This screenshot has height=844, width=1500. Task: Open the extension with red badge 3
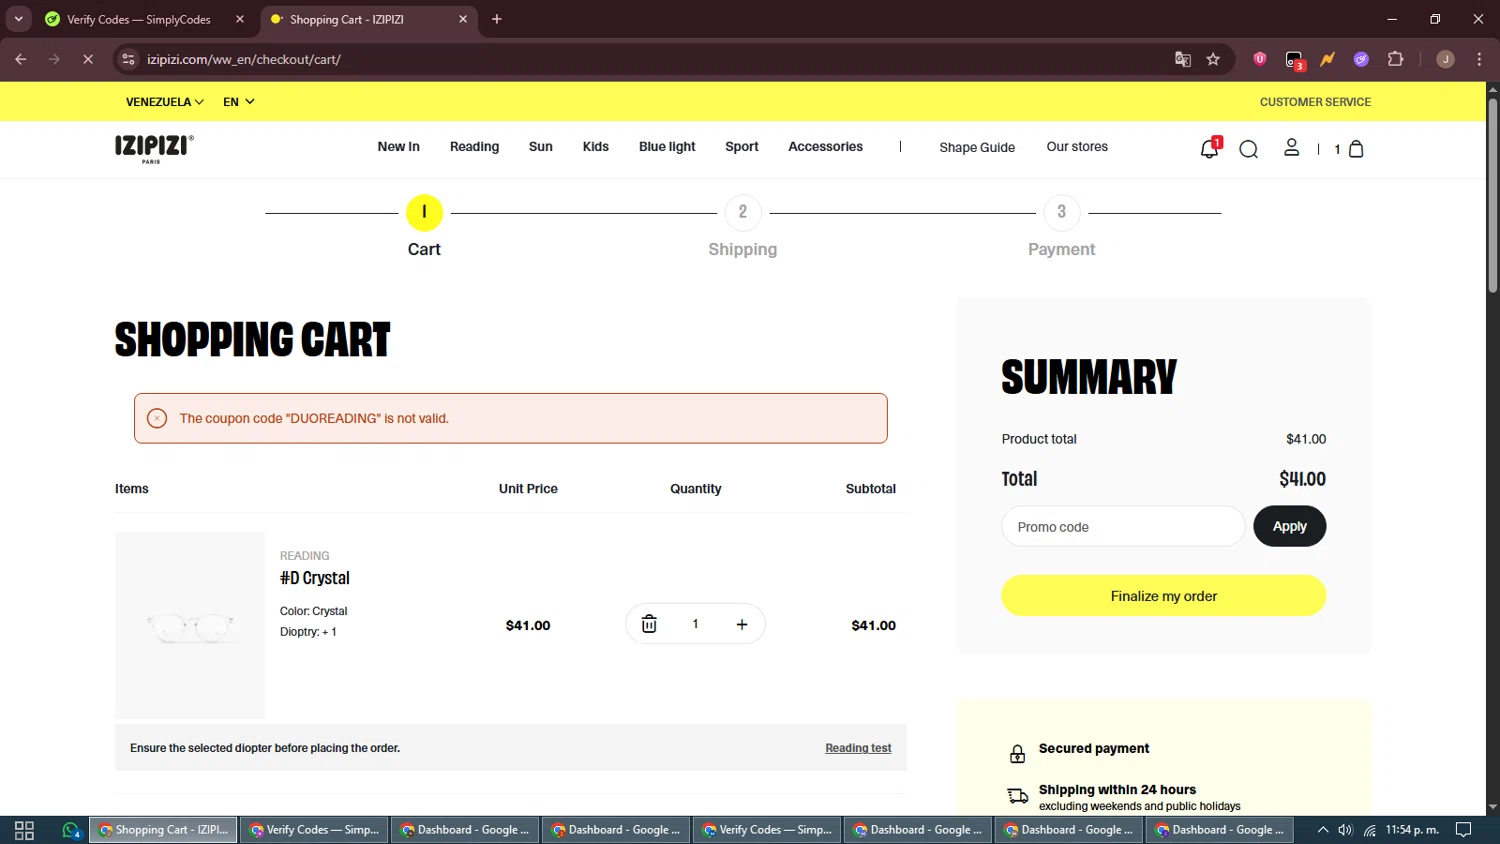coord(1295,61)
